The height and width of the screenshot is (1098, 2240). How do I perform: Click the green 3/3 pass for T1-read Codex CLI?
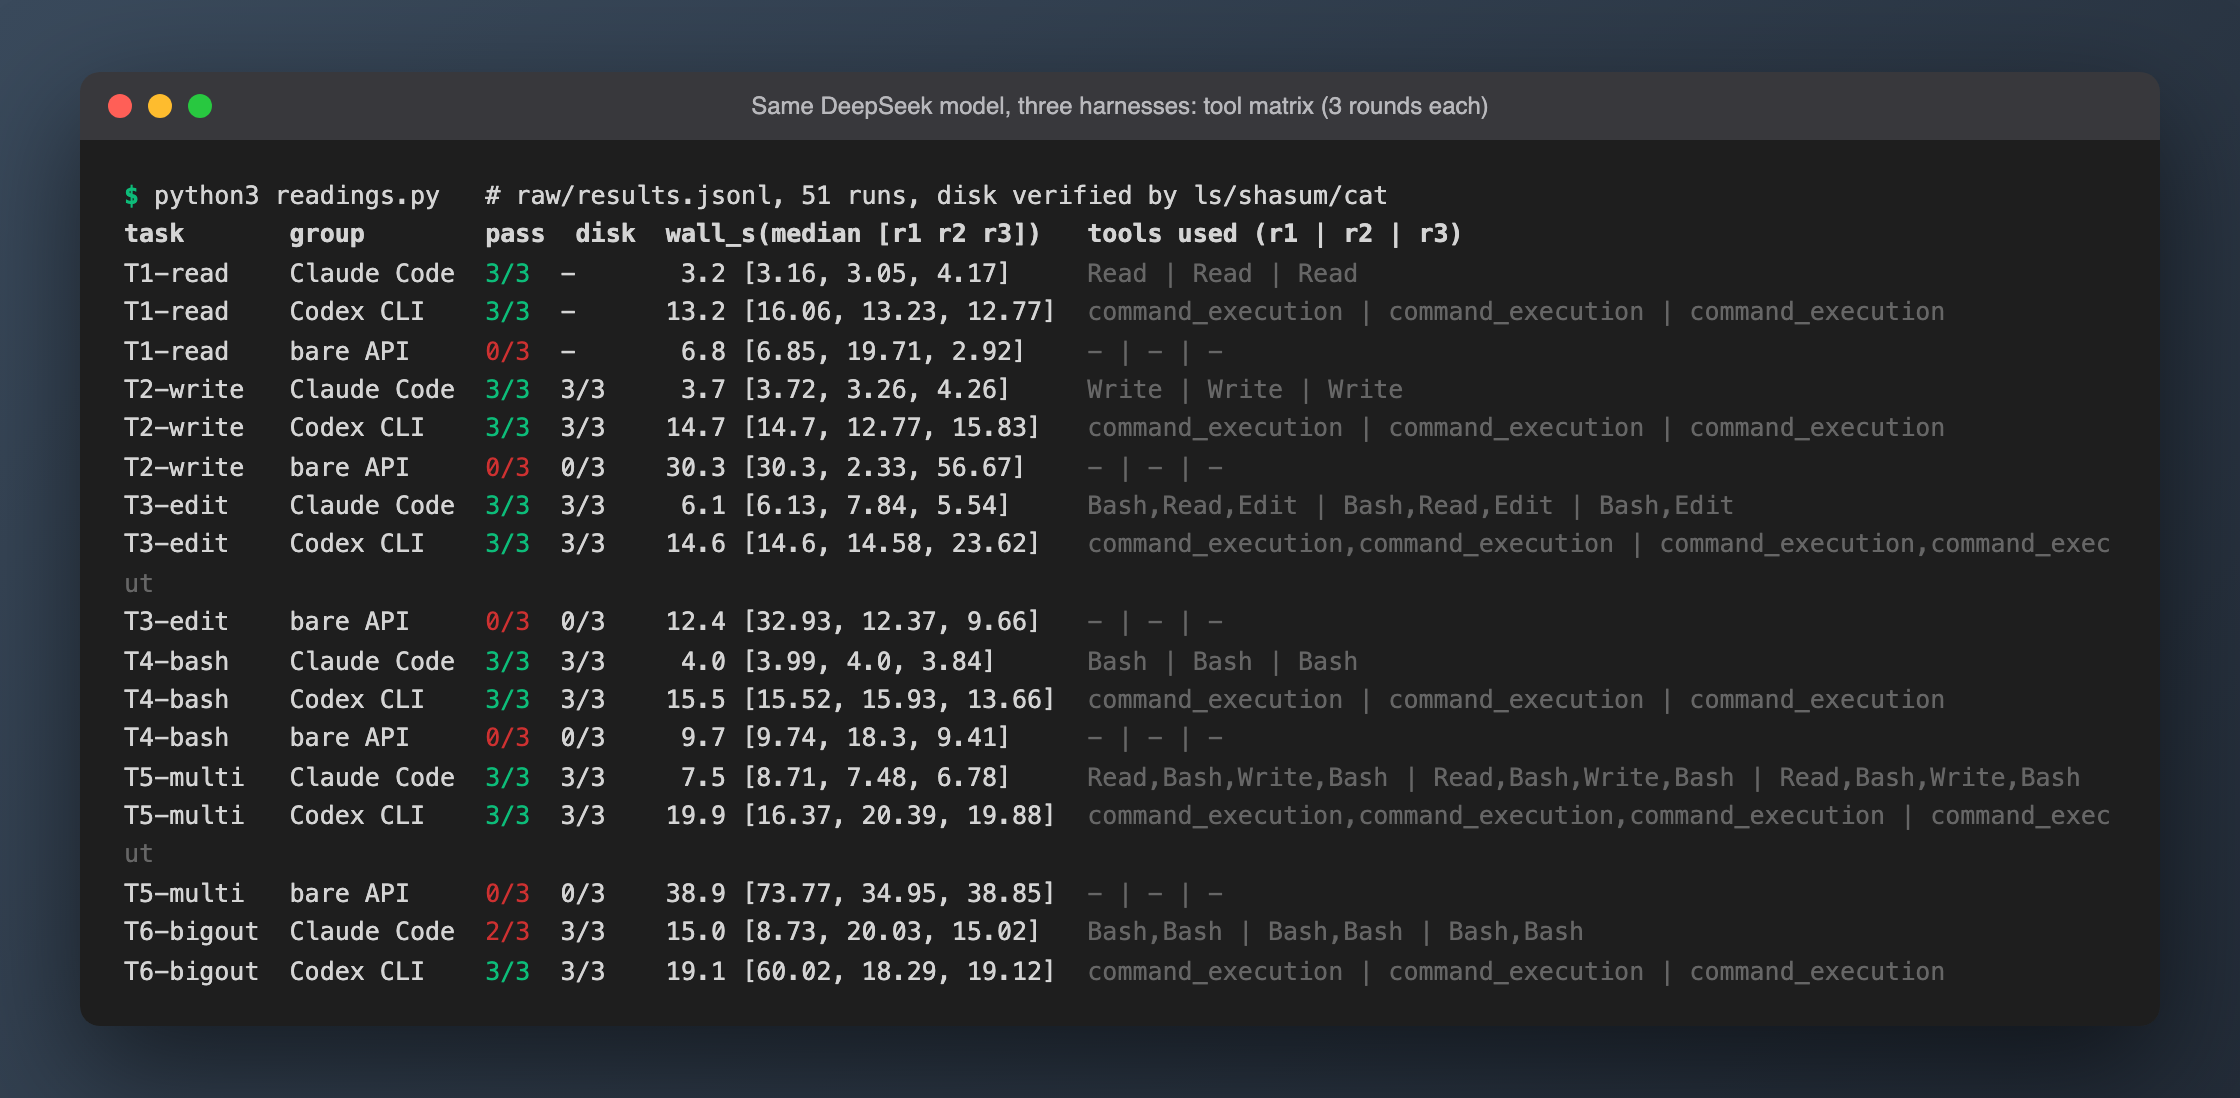click(x=507, y=312)
